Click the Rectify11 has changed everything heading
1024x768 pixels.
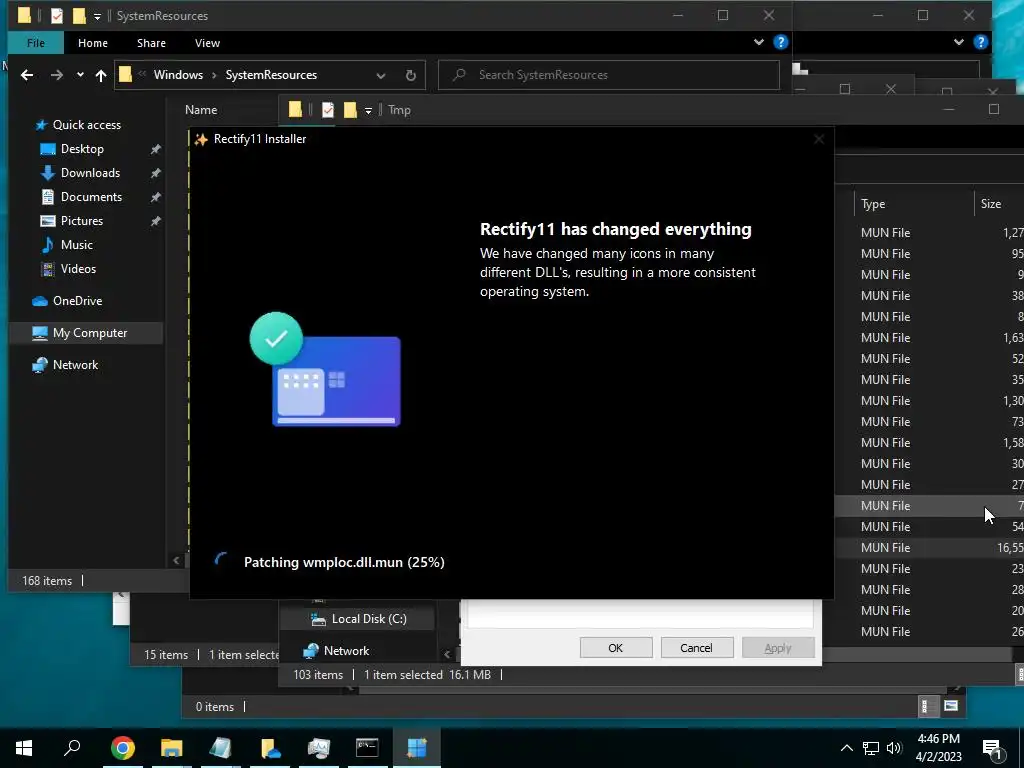[x=616, y=229]
